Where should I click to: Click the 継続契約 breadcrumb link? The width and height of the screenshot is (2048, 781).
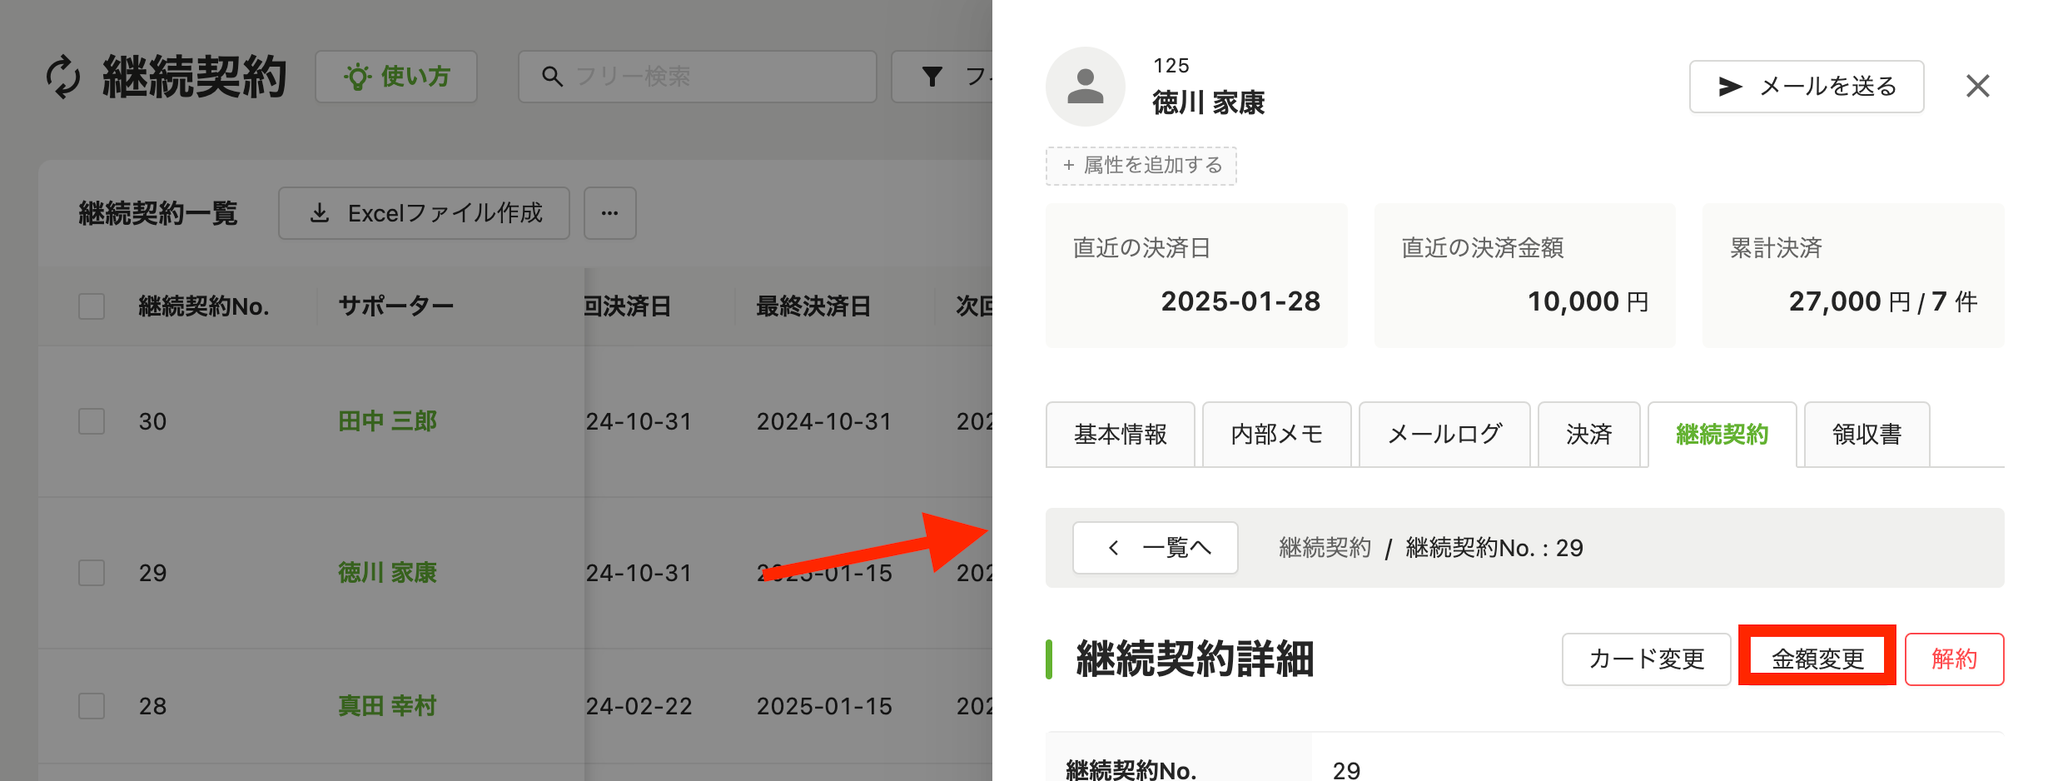click(x=1324, y=548)
